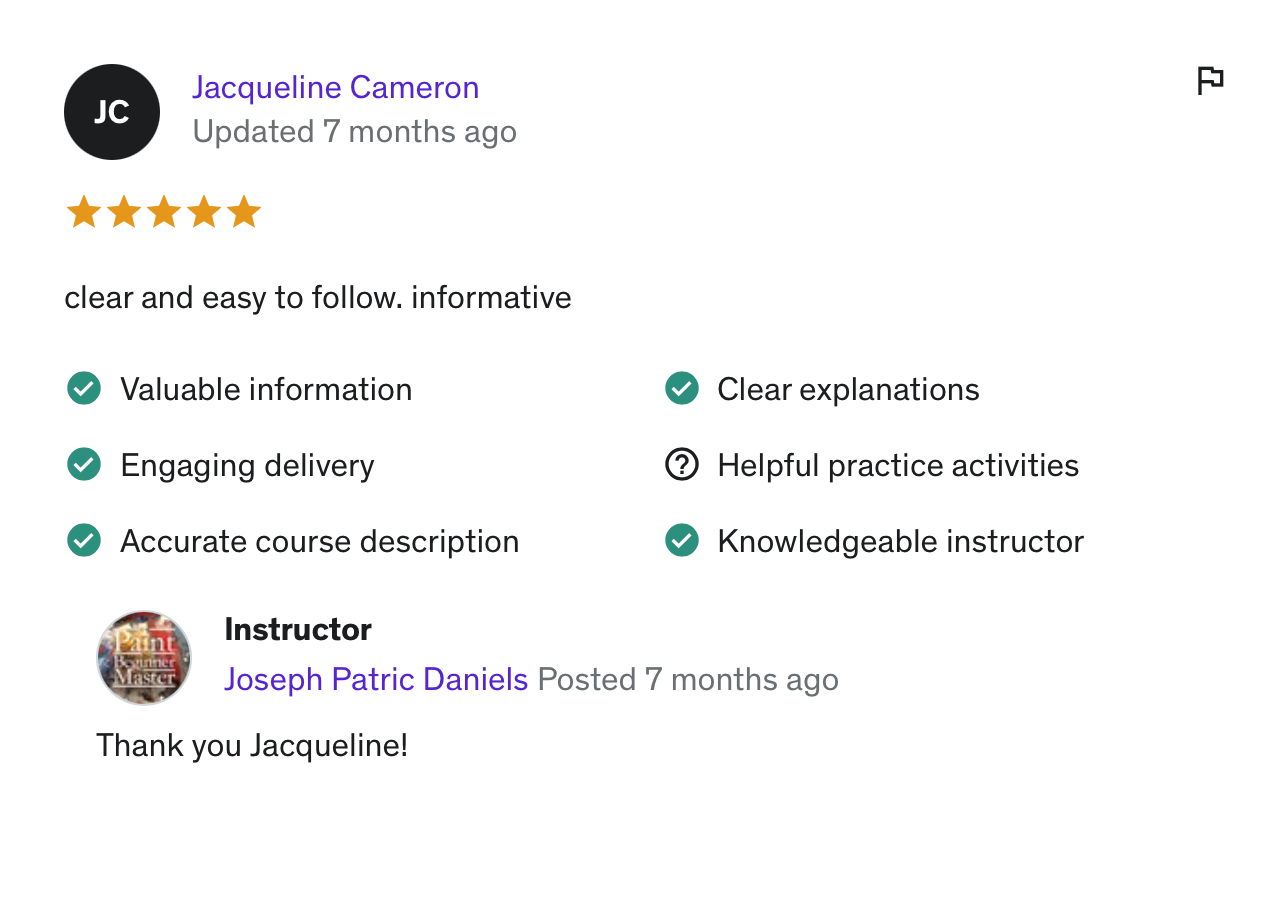Image resolution: width=1288 pixels, height=898 pixels.
Task: Click the 'Helpful practice activities' label
Action: pos(898,466)
